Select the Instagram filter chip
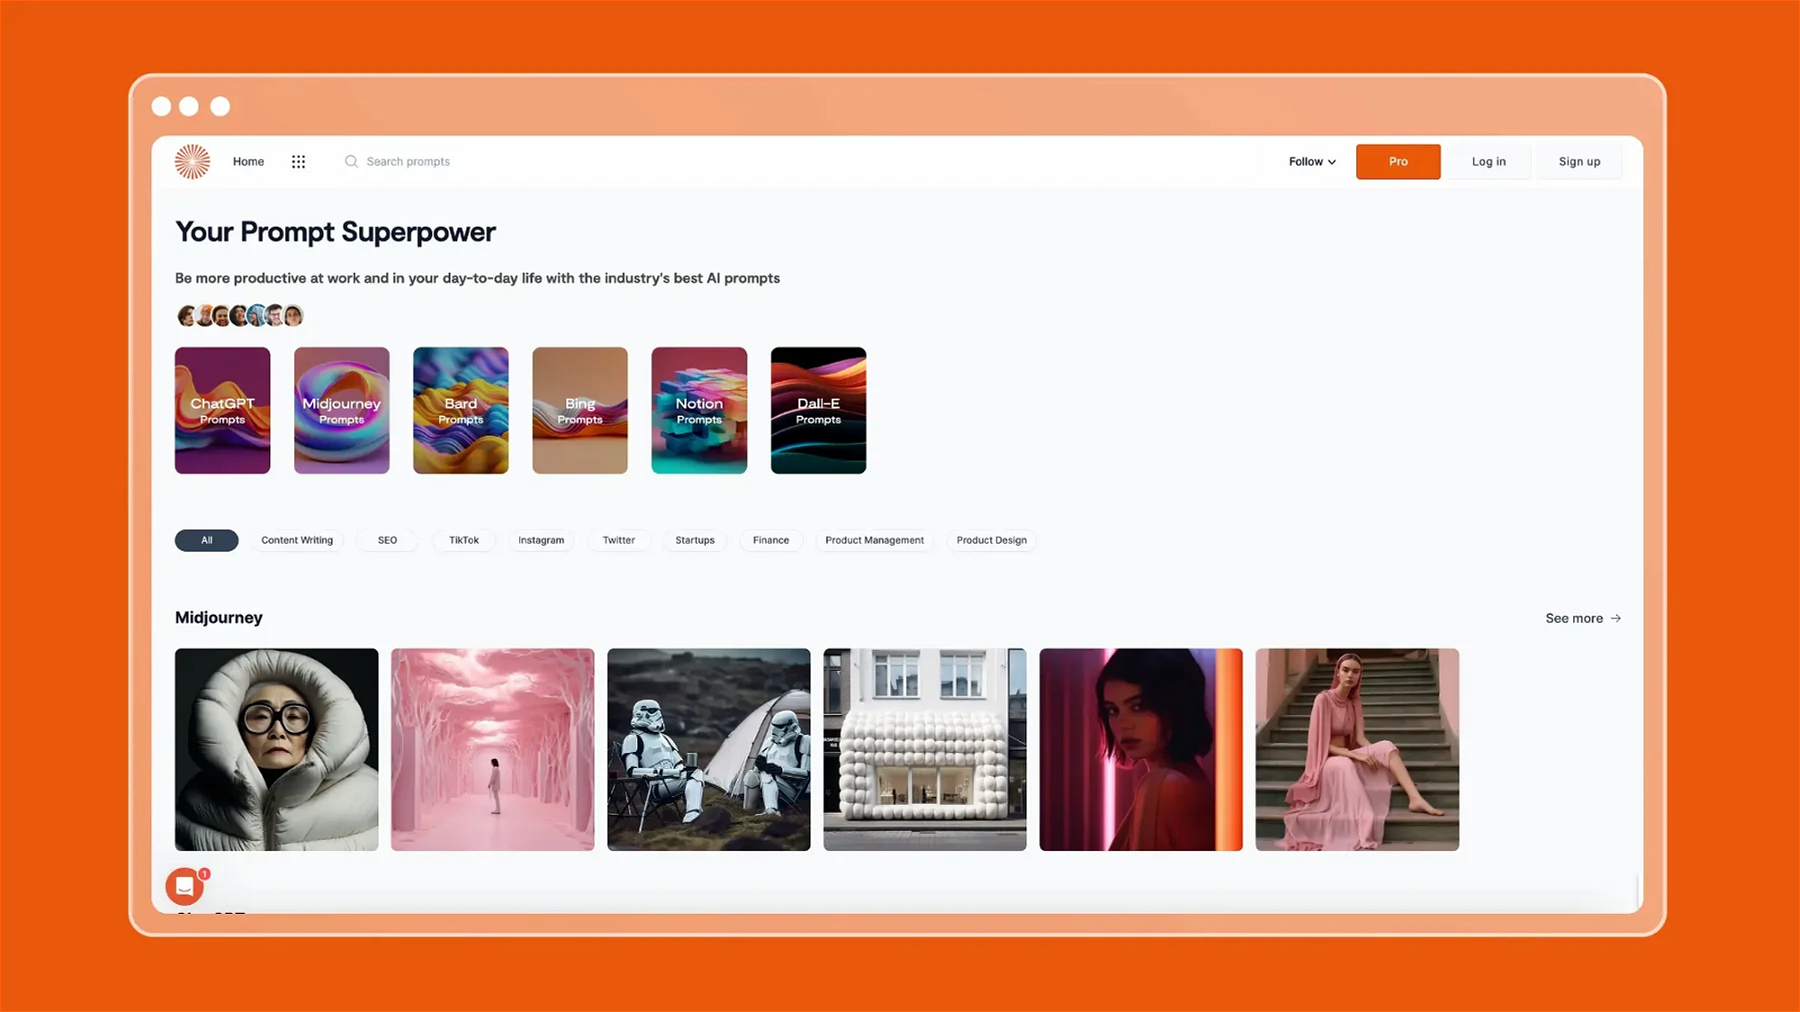 (x=541, y=540)
